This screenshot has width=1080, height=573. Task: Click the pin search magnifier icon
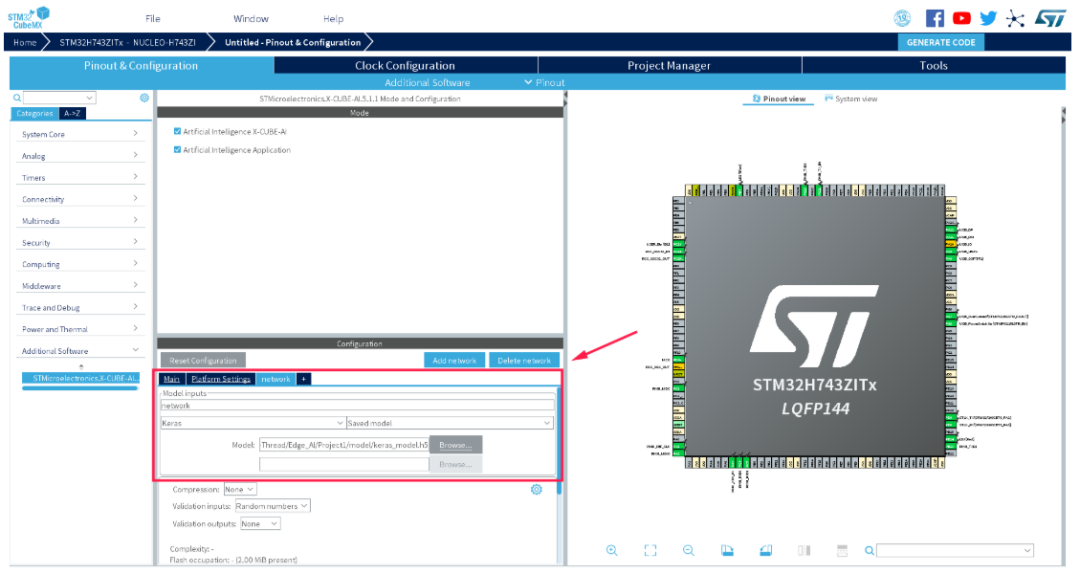869,550
